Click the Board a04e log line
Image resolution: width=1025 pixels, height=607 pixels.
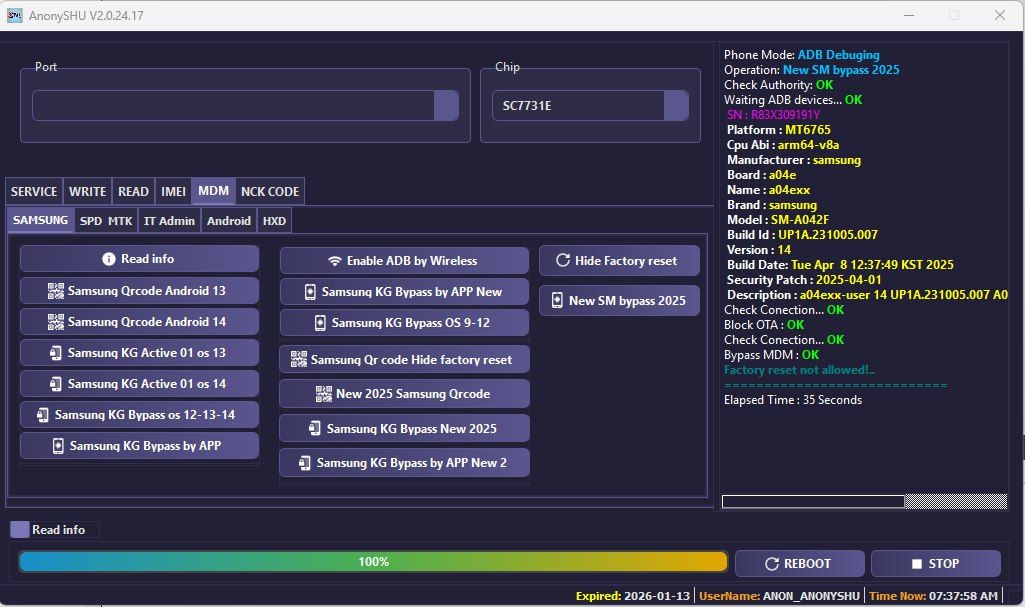pos(762,175)
